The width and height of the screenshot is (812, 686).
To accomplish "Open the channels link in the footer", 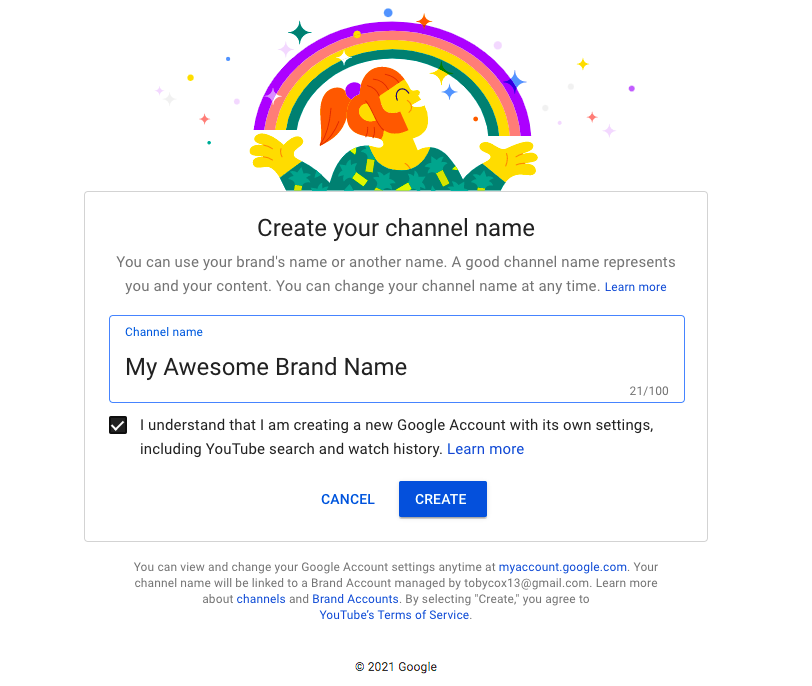I will point(261,599).
